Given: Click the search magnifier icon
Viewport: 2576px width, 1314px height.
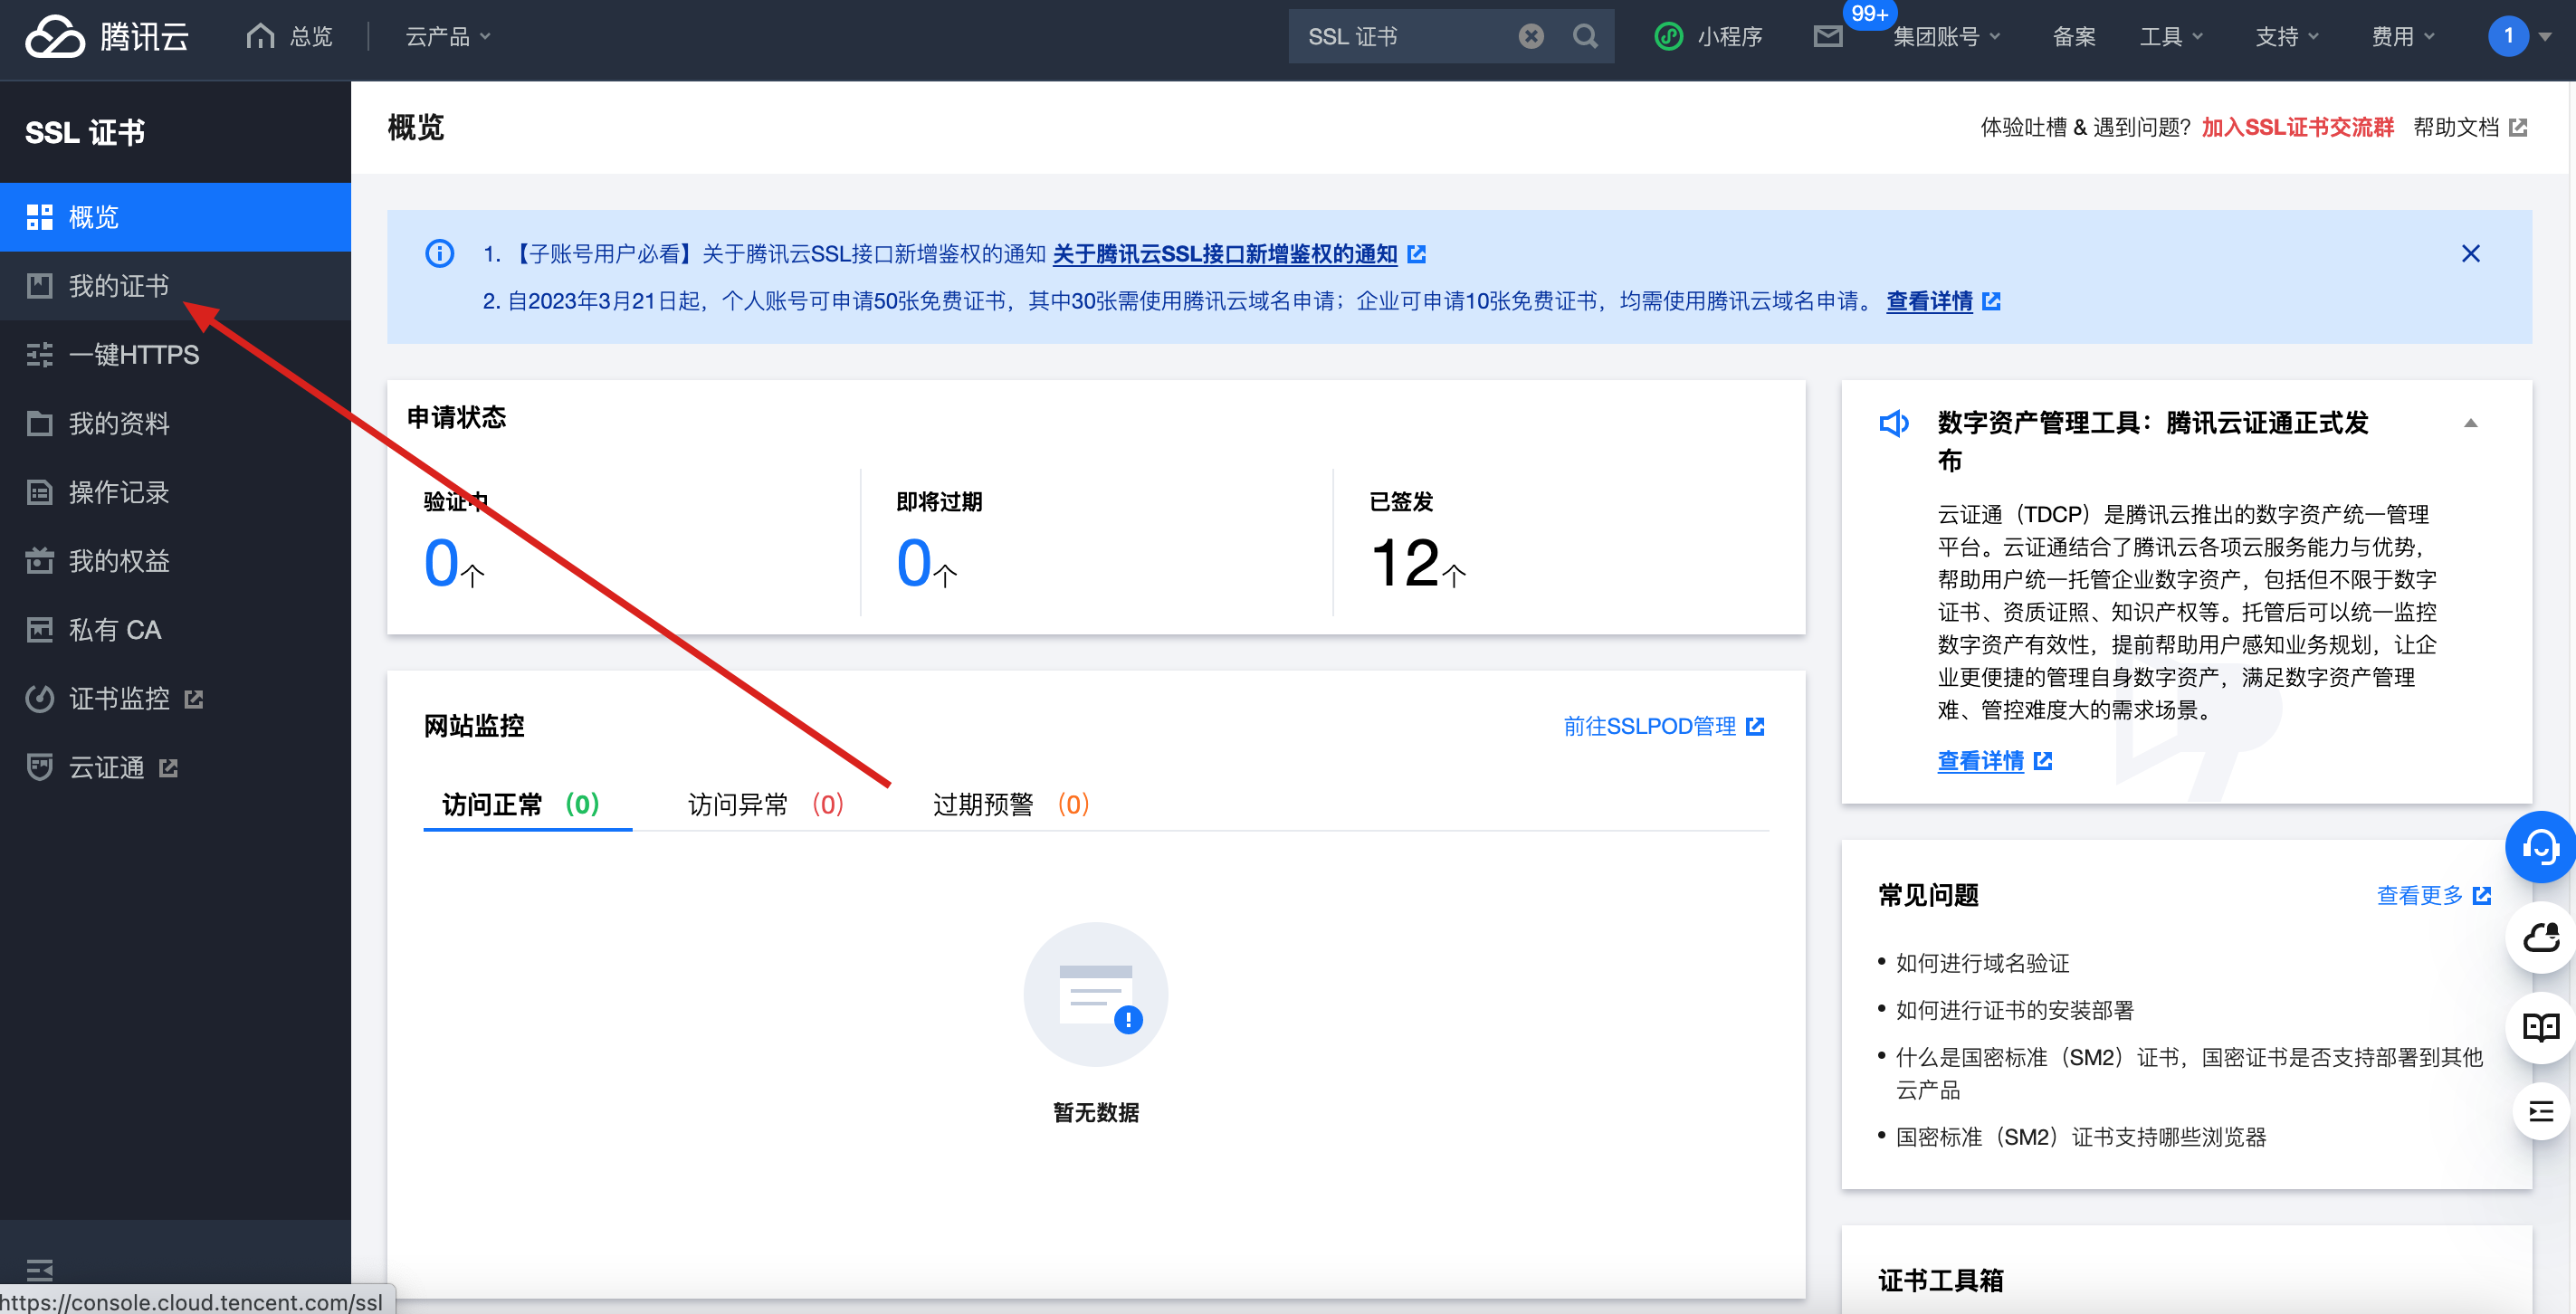Looking at the screenshot, I should [1585, 37].
